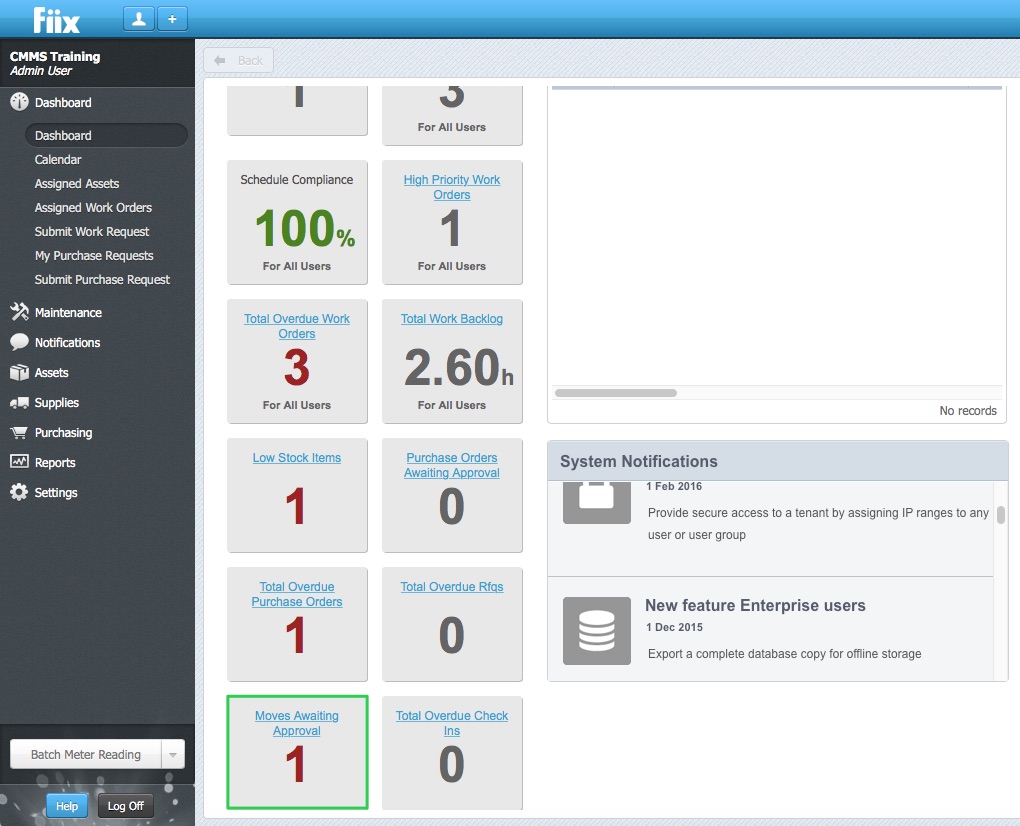This screenshot has height=826, width=1020.
Task: Open Submit Purchase Request page
Action: pyautogui.click(x=102, y=280)
